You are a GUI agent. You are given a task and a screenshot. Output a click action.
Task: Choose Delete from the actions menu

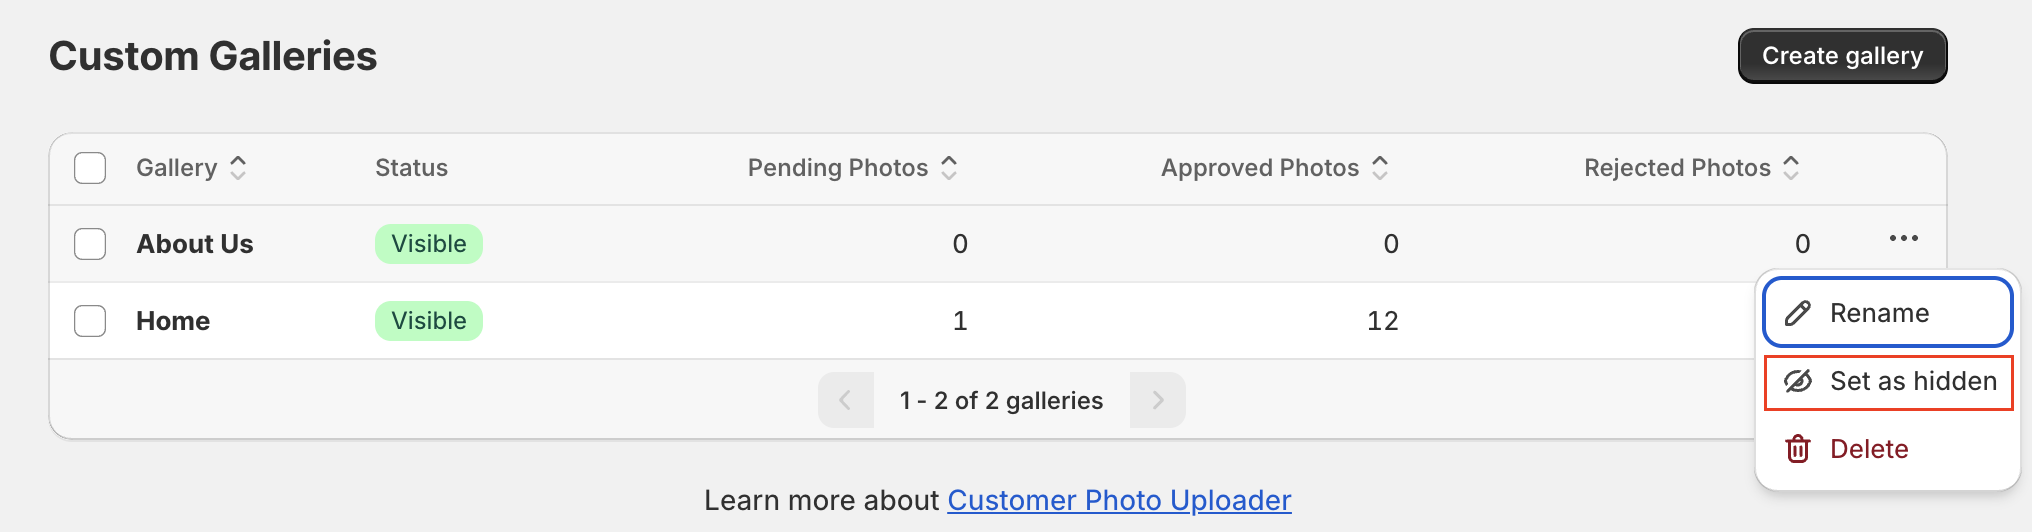coord(1868,449)
